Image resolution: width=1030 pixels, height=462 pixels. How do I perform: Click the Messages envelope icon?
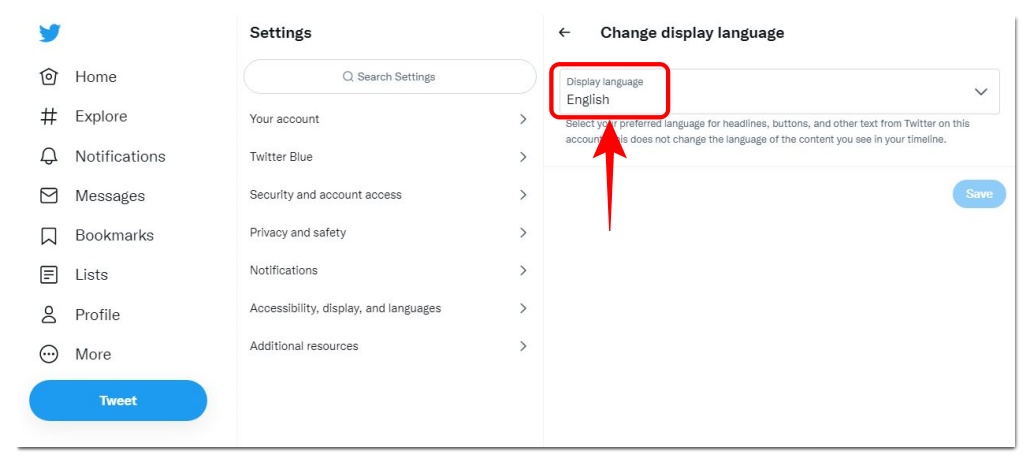point(48,196)
